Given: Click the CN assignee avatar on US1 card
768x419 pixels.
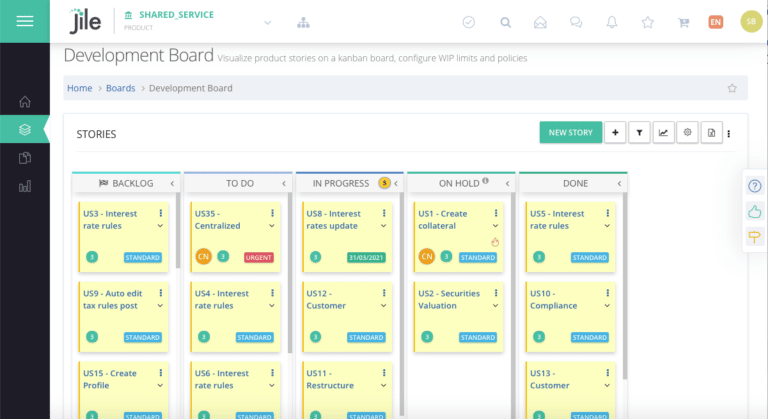Looking at the screenshot, I should click(427, 256).
